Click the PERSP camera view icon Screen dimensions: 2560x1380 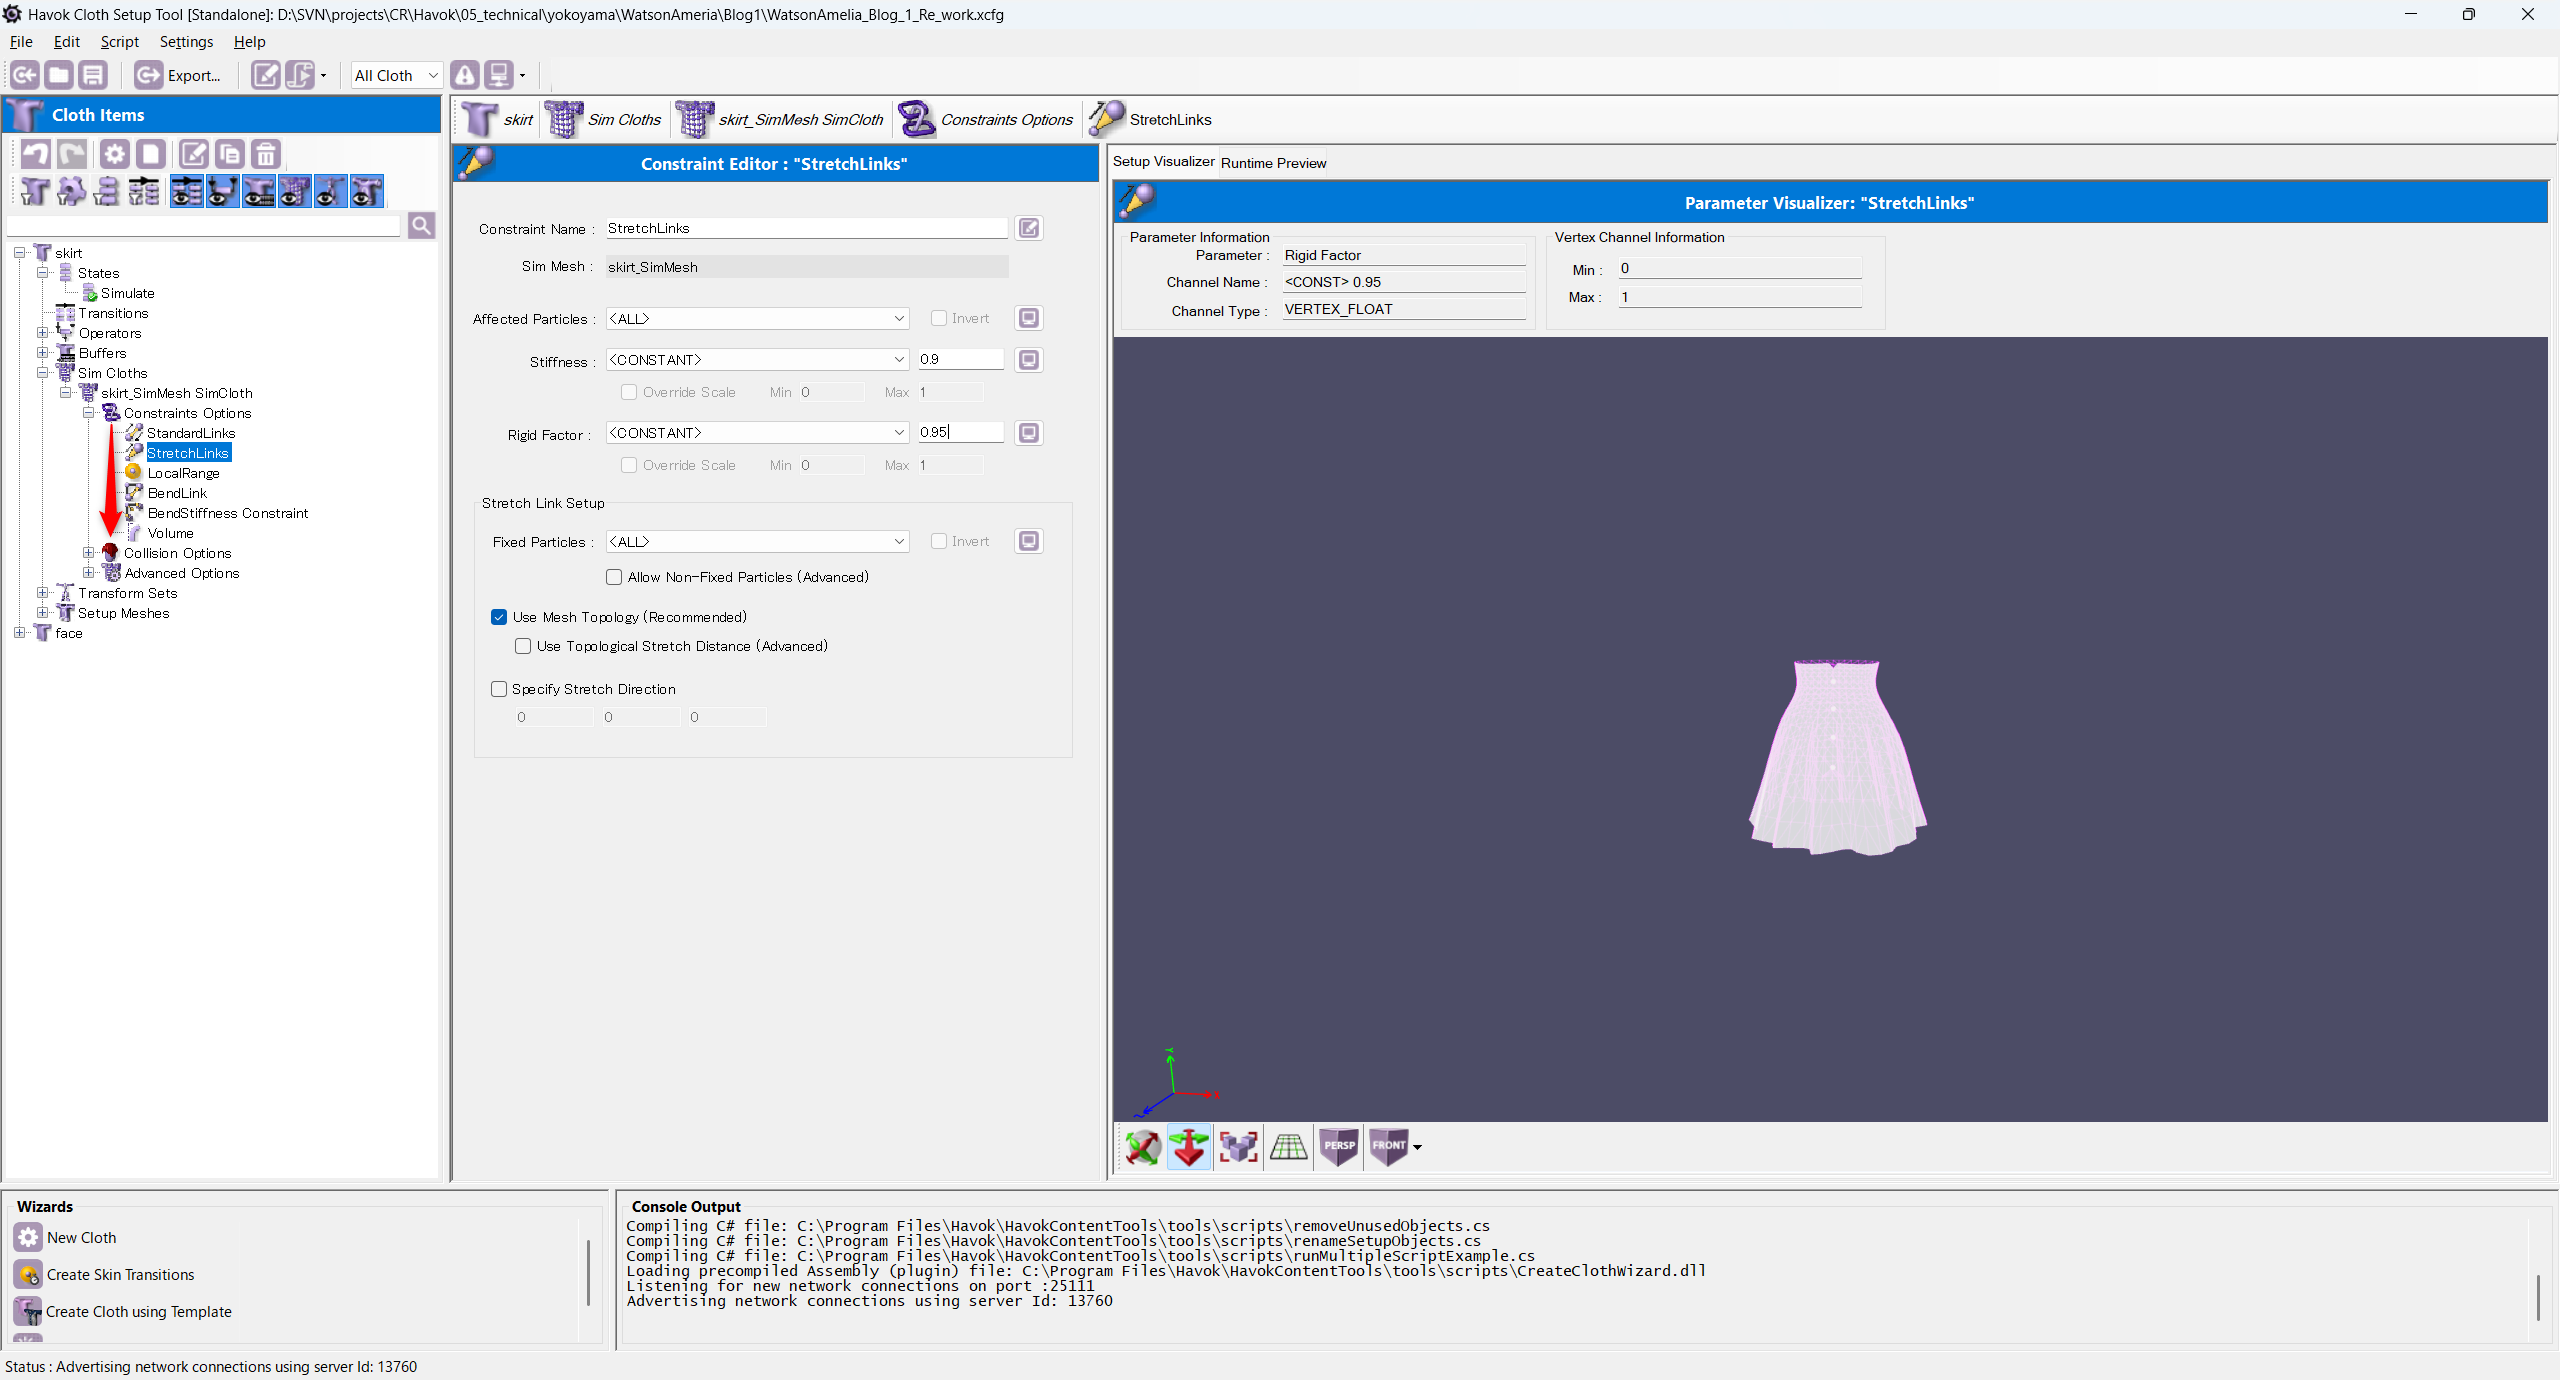(1339, 1147)
